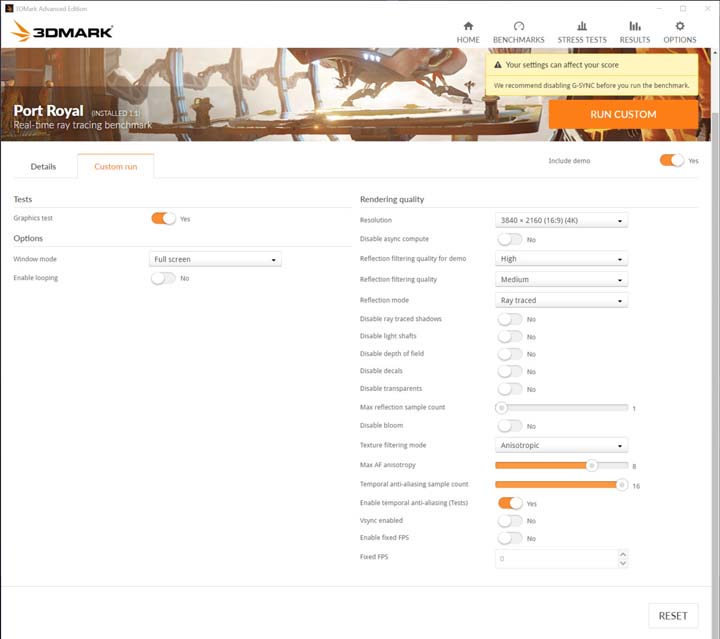This screenshot has width=720, height=639.
Task: Adjust the Max AF anisotropy slider
Action: point(561,465)
